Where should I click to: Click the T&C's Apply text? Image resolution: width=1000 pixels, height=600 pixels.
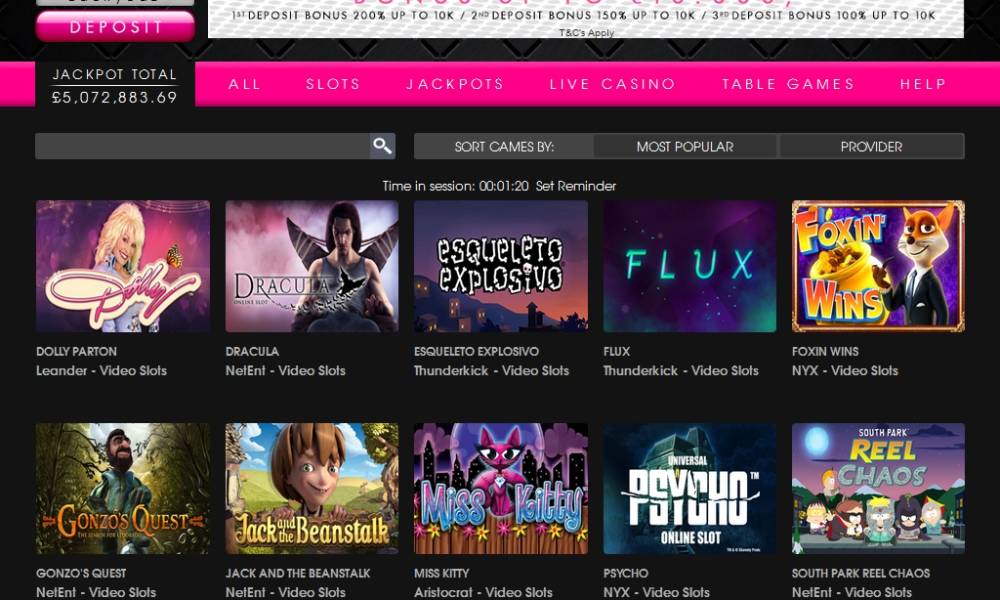click(586, 33)
